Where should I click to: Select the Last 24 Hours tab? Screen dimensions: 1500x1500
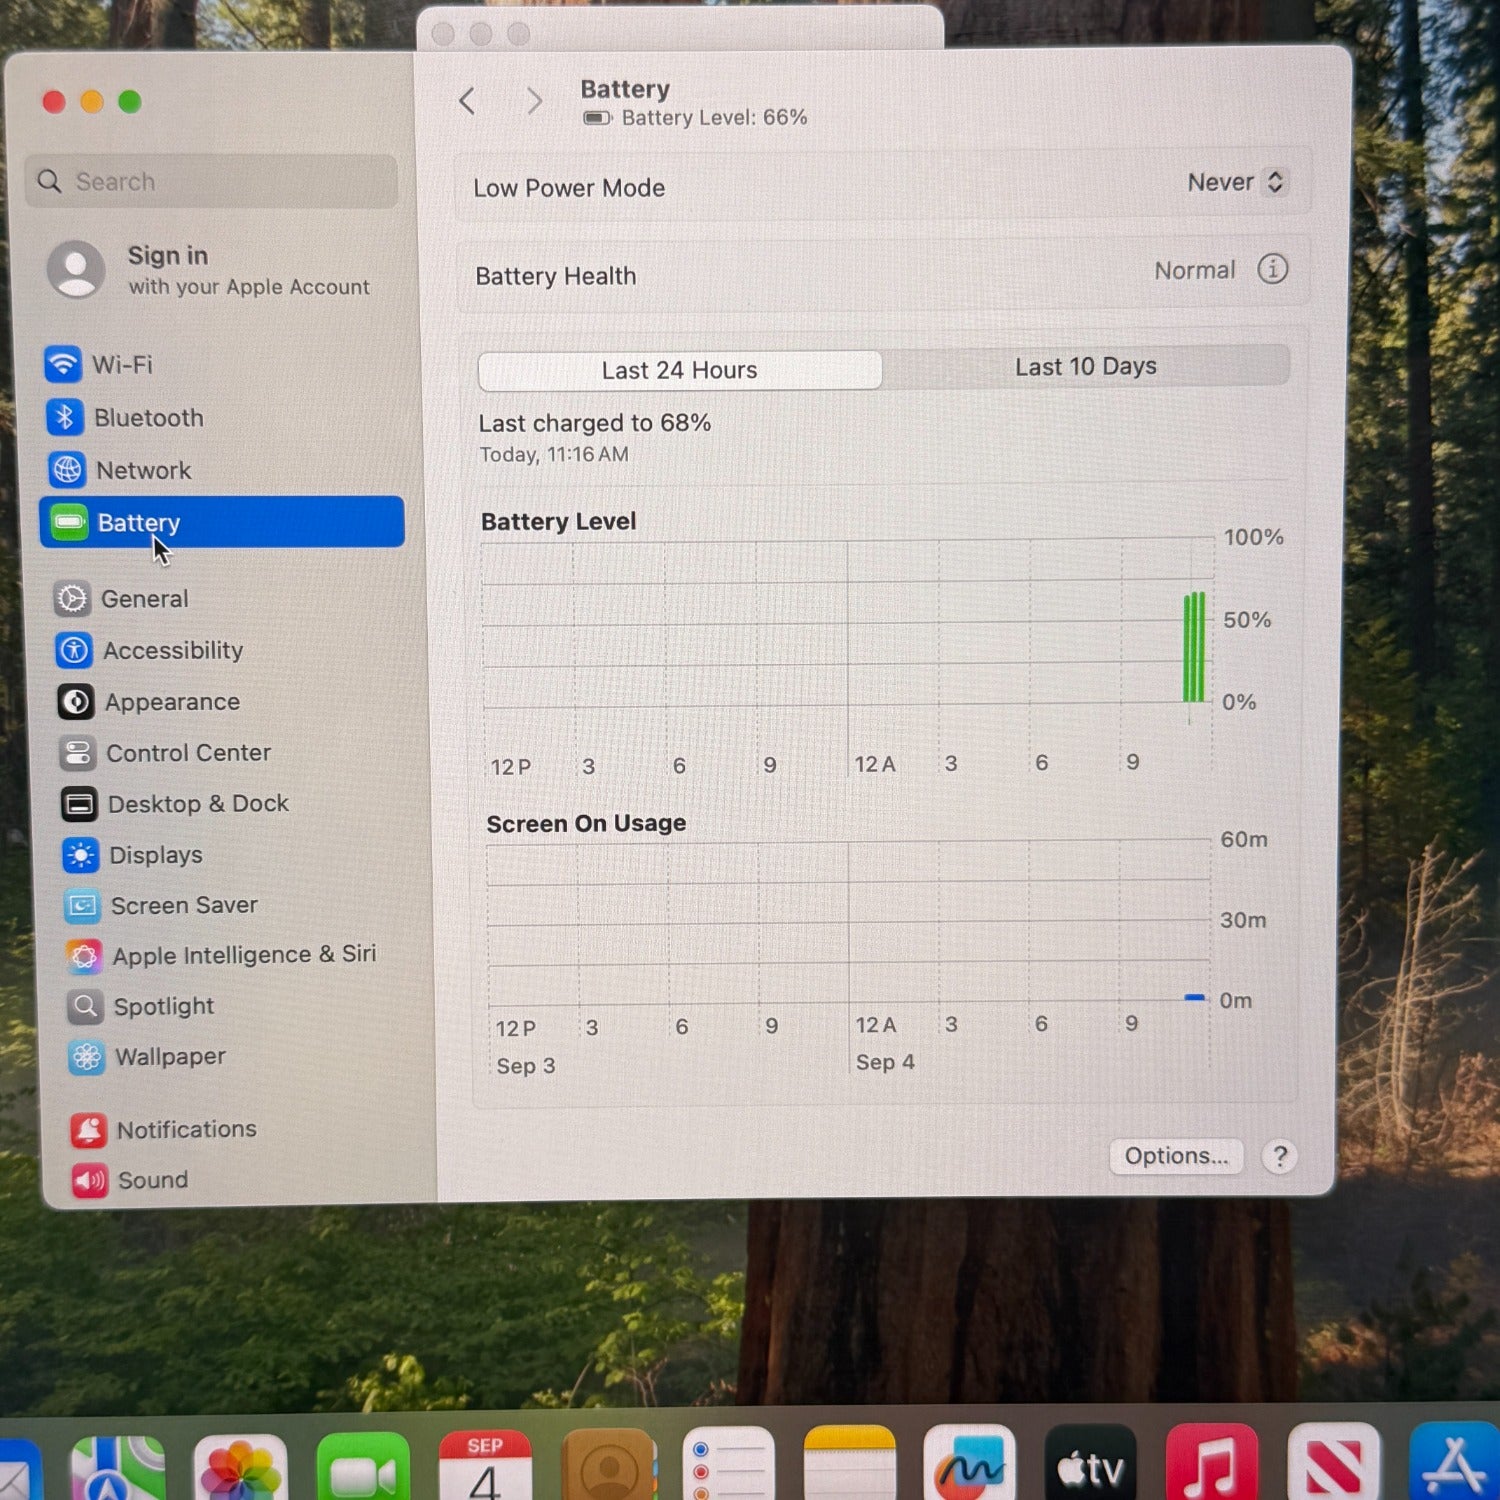pos(679,371)
